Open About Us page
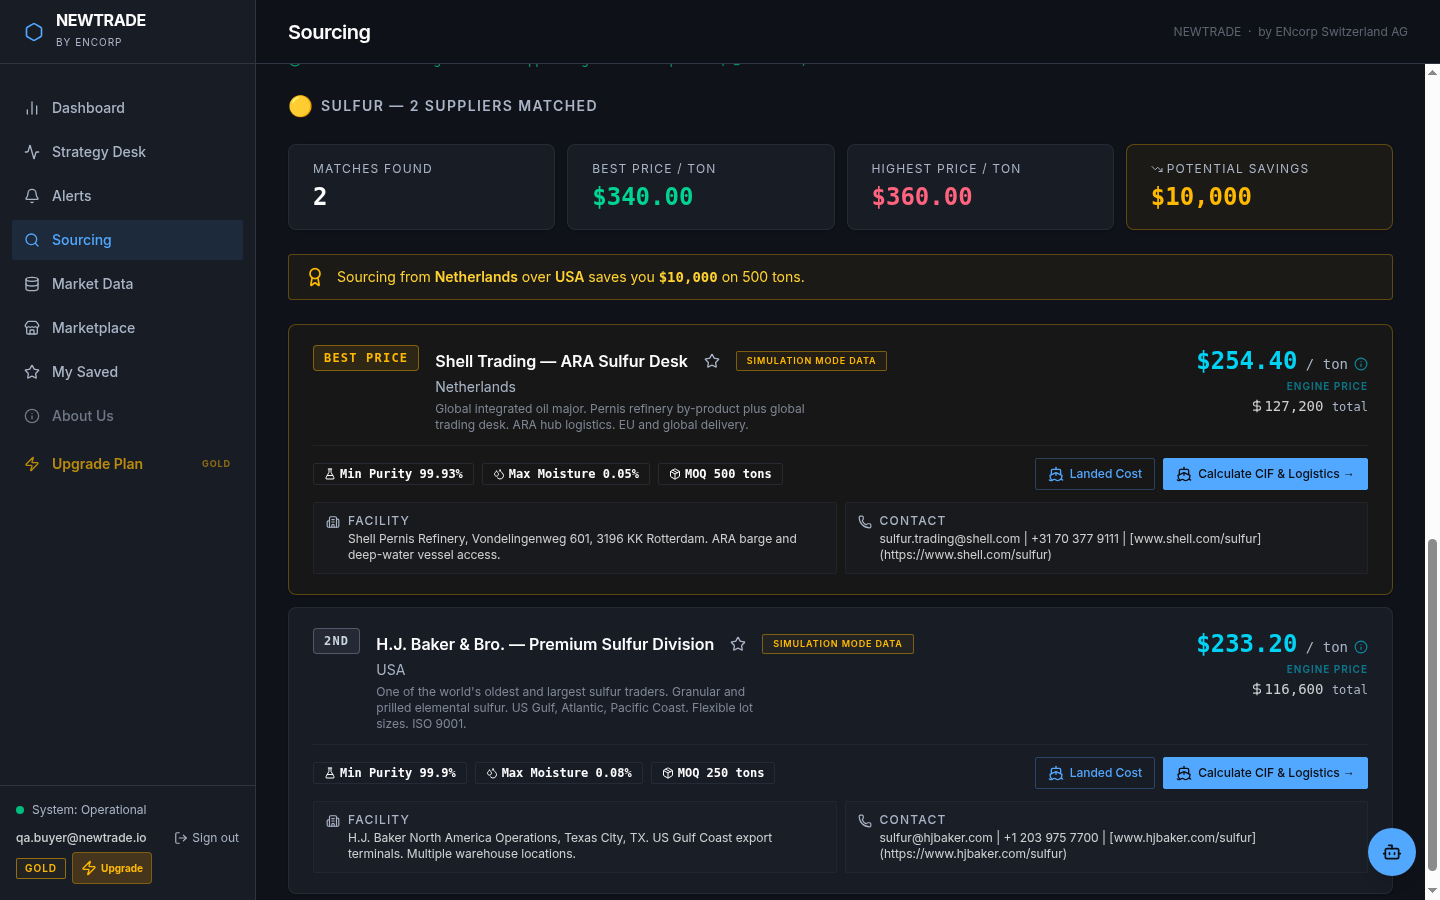 [127, 416]
